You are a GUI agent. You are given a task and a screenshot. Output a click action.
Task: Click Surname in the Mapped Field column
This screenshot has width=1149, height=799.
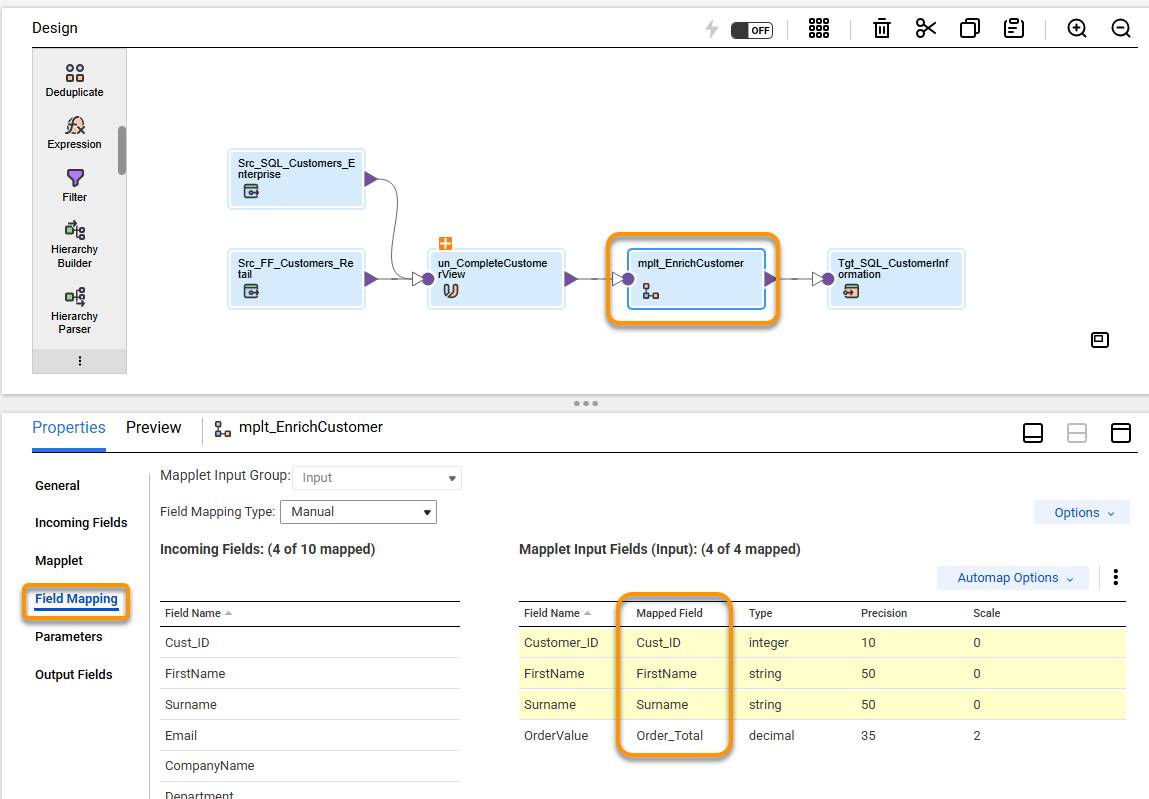click(x=662, y=704)
